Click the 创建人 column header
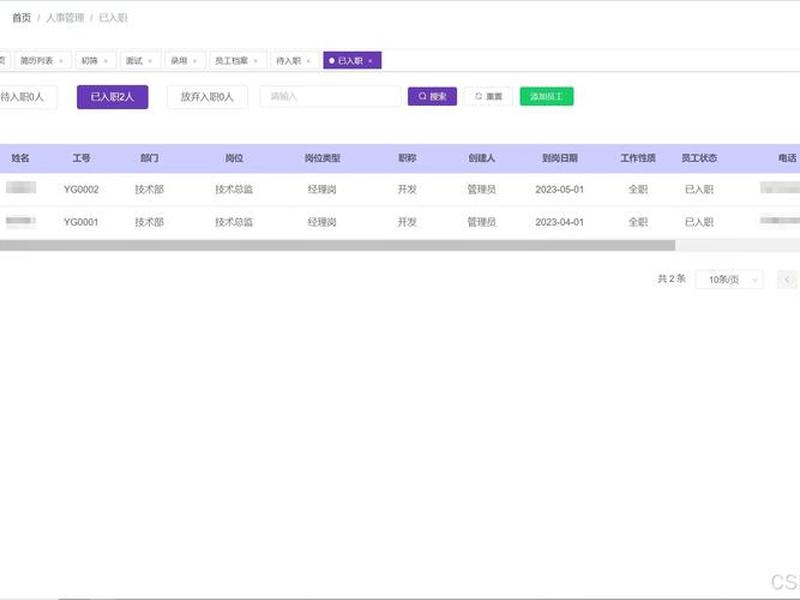This screenshot has width=800, height=600. [482, 158]
